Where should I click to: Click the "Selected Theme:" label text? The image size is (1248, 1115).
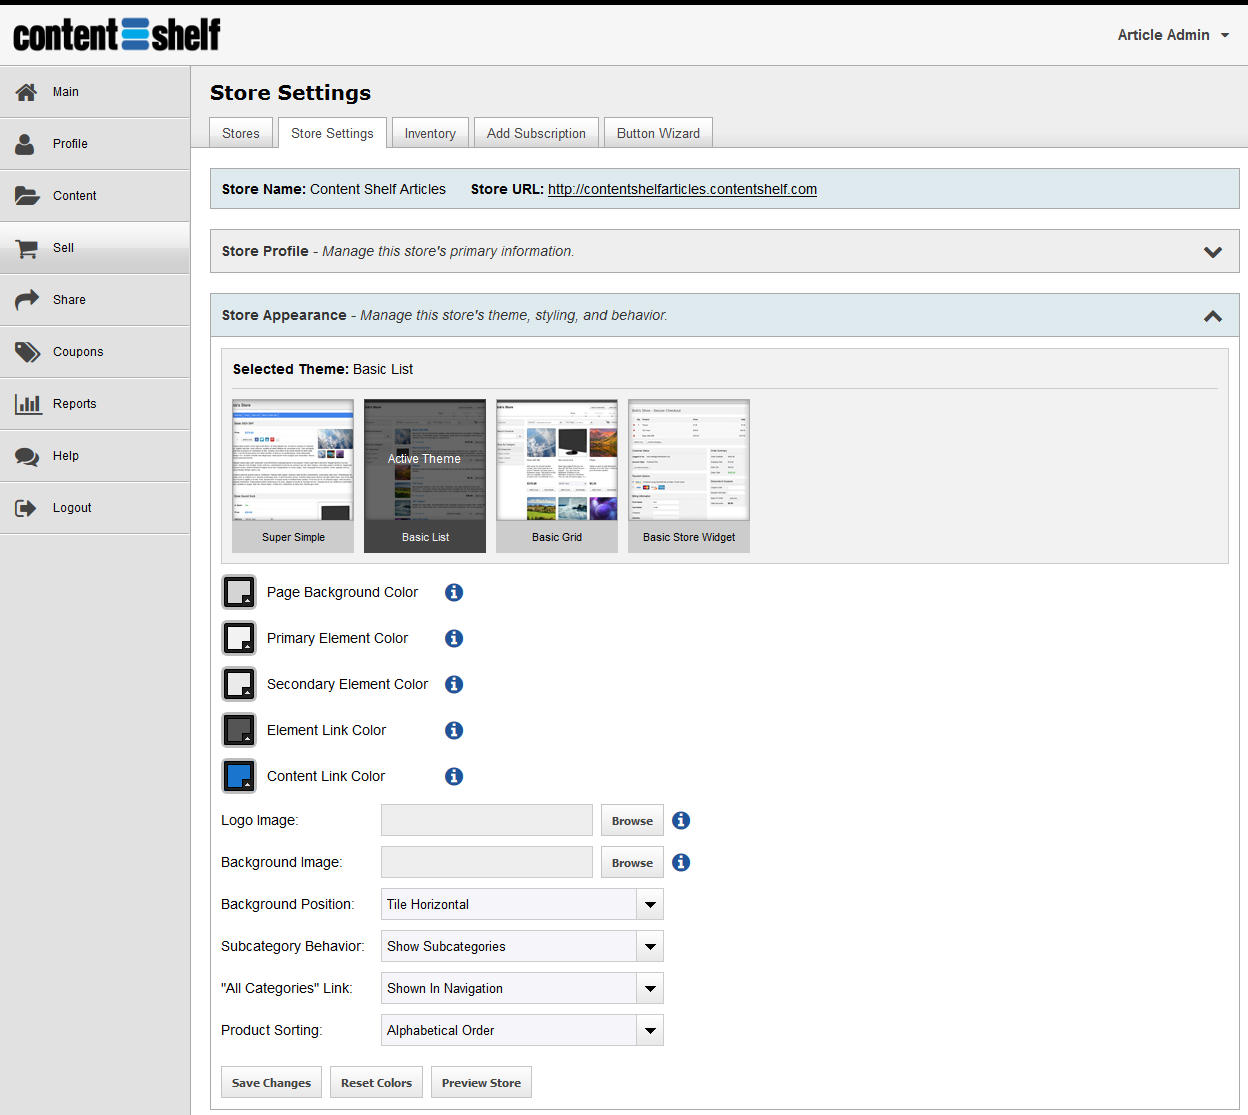pos(291,369)
